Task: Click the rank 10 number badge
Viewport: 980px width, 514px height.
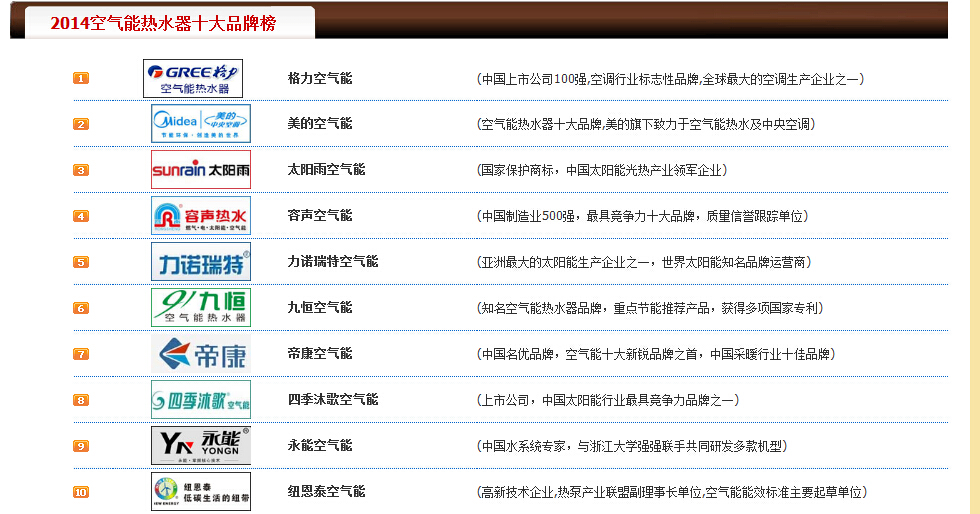Action: (x=81, y=492)
